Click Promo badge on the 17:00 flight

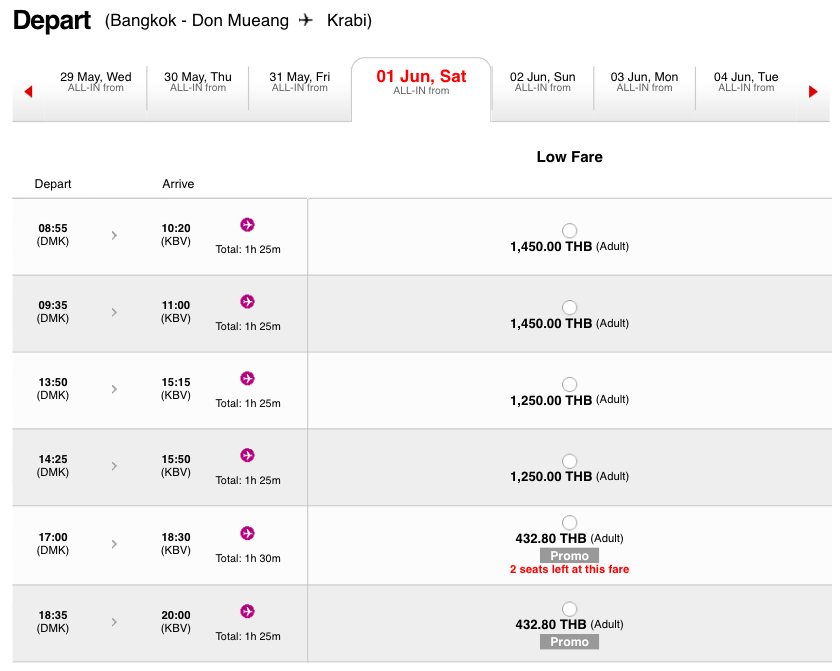click(x=569, y=556)
